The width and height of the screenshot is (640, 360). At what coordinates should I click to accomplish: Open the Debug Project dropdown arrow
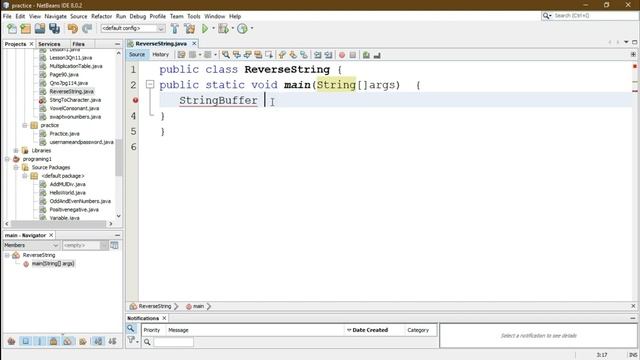click(x=232, y=29)
